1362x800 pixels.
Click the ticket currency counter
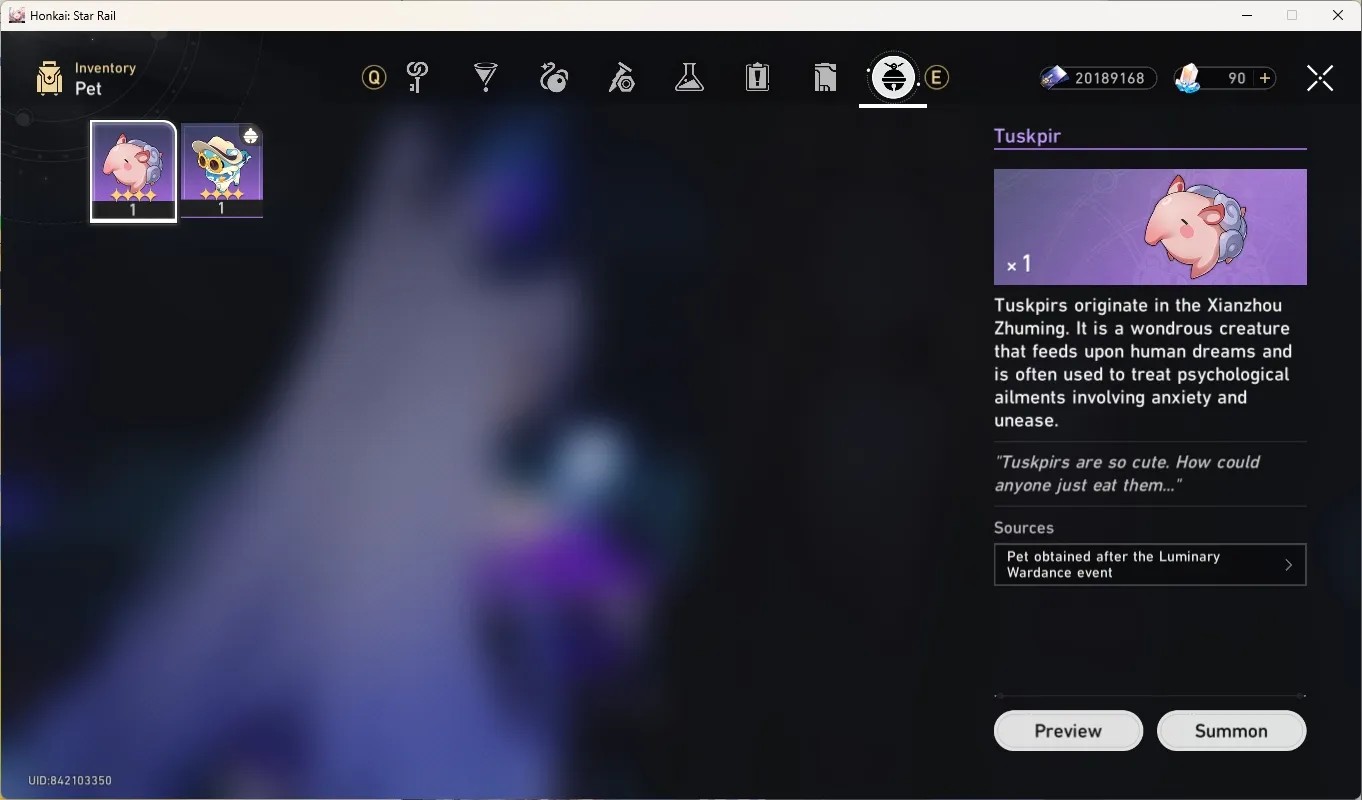1098,78
